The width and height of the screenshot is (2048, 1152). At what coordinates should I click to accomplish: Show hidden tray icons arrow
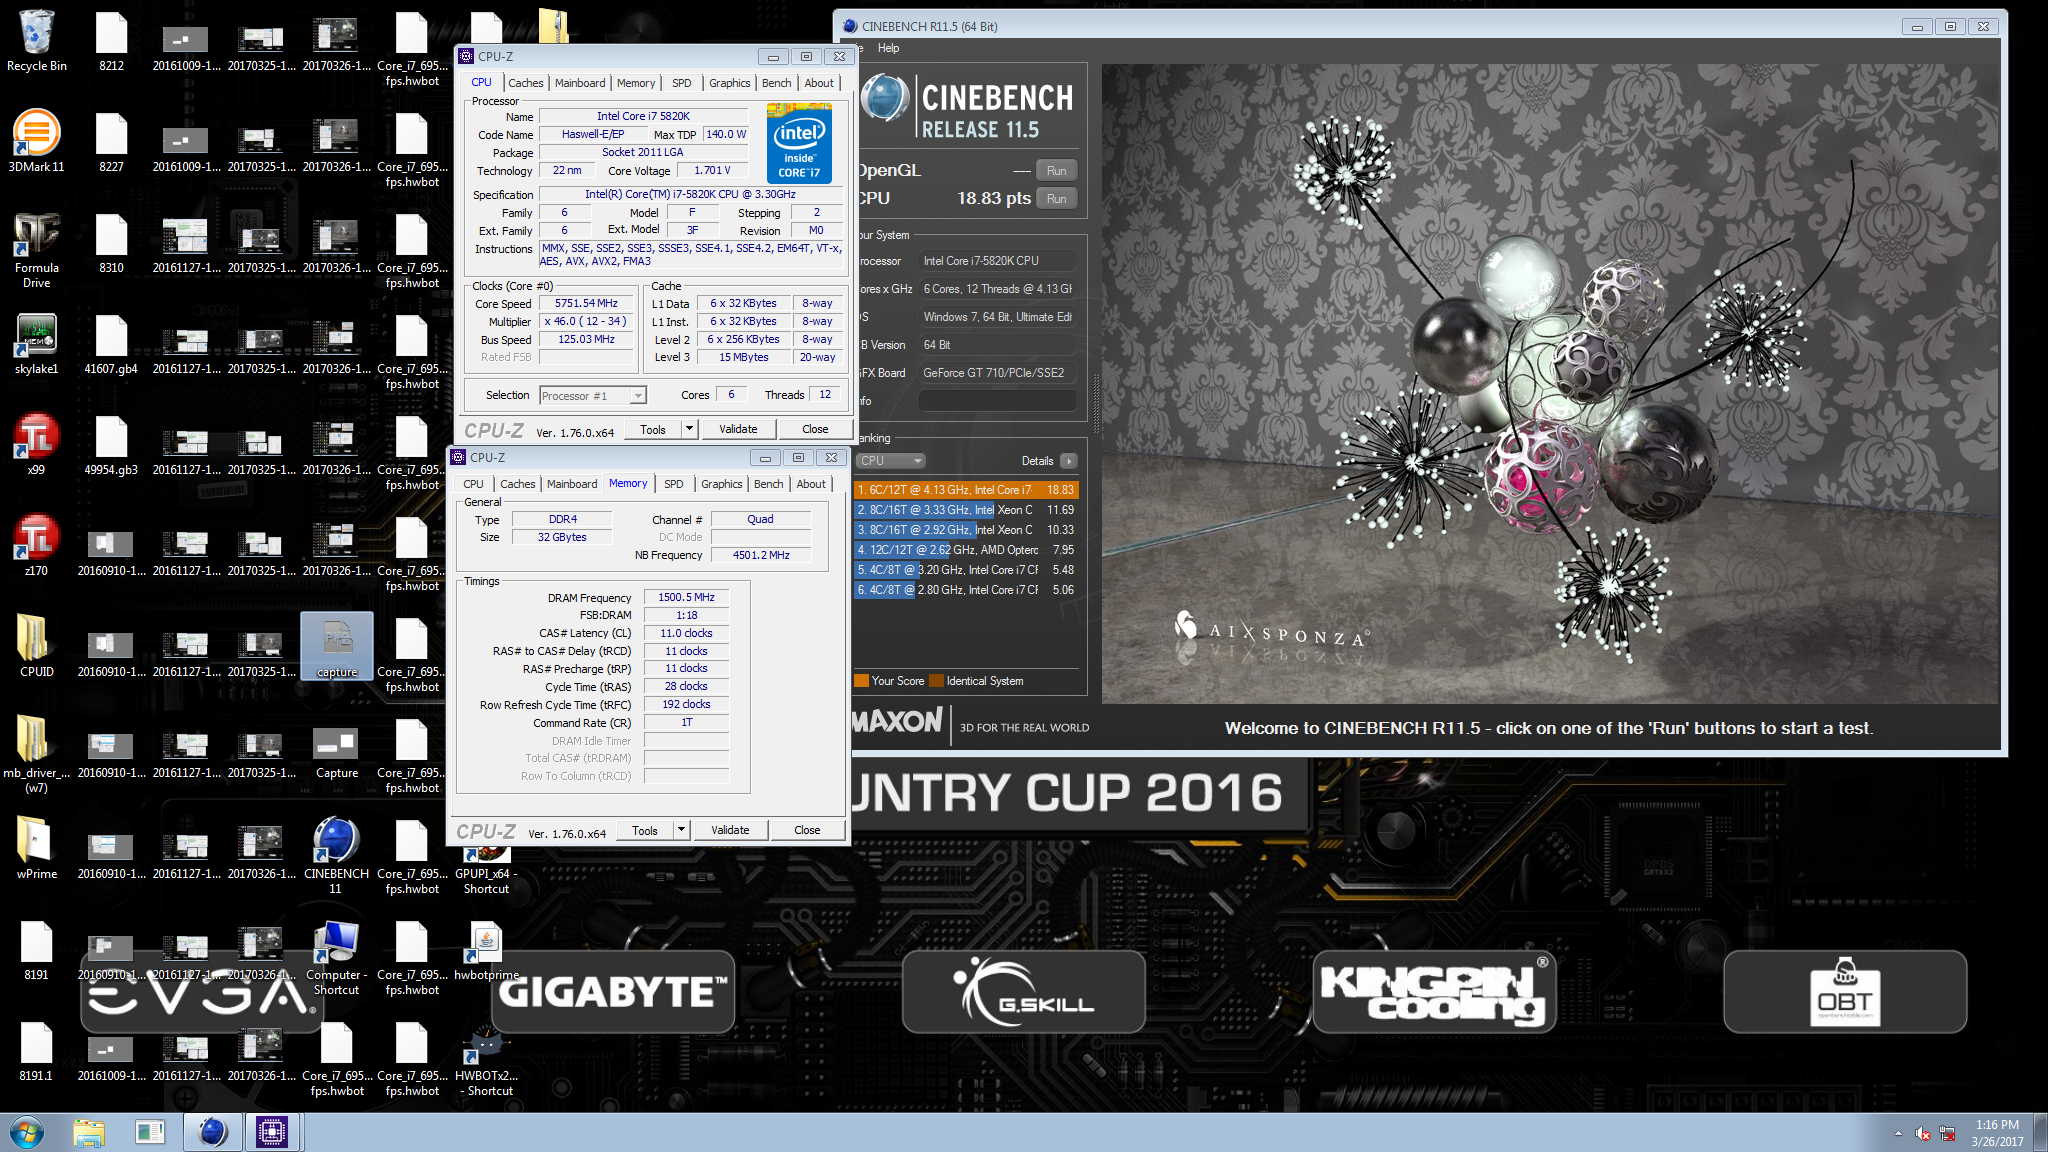pyautogui.click(x=1897, y=1133)
